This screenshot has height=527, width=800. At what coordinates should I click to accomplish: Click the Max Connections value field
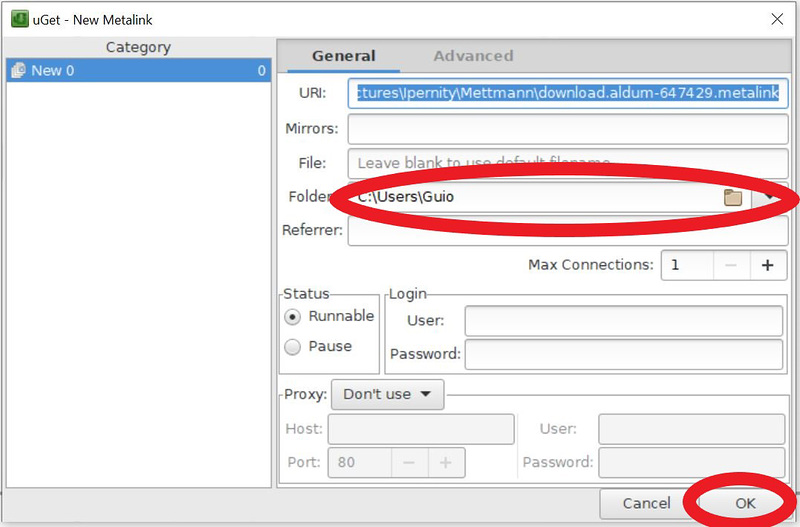click(x=687, y=265)
